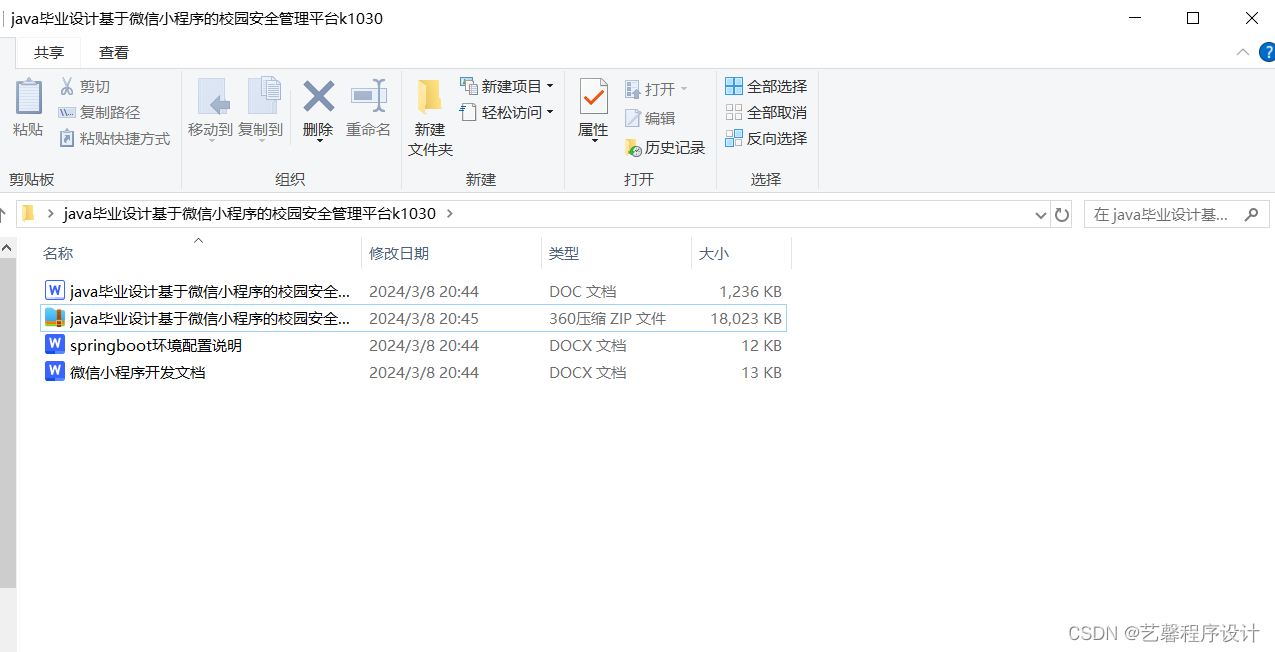This screenshot has height=652, width=1275.
Task: Click Select none (全部取消)
Action: pyautogui.click(x=766, y=113)
